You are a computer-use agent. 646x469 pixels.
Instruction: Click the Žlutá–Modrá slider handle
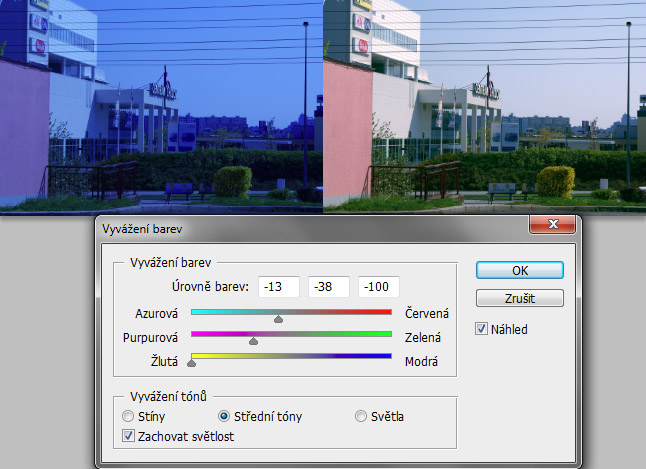191,364
